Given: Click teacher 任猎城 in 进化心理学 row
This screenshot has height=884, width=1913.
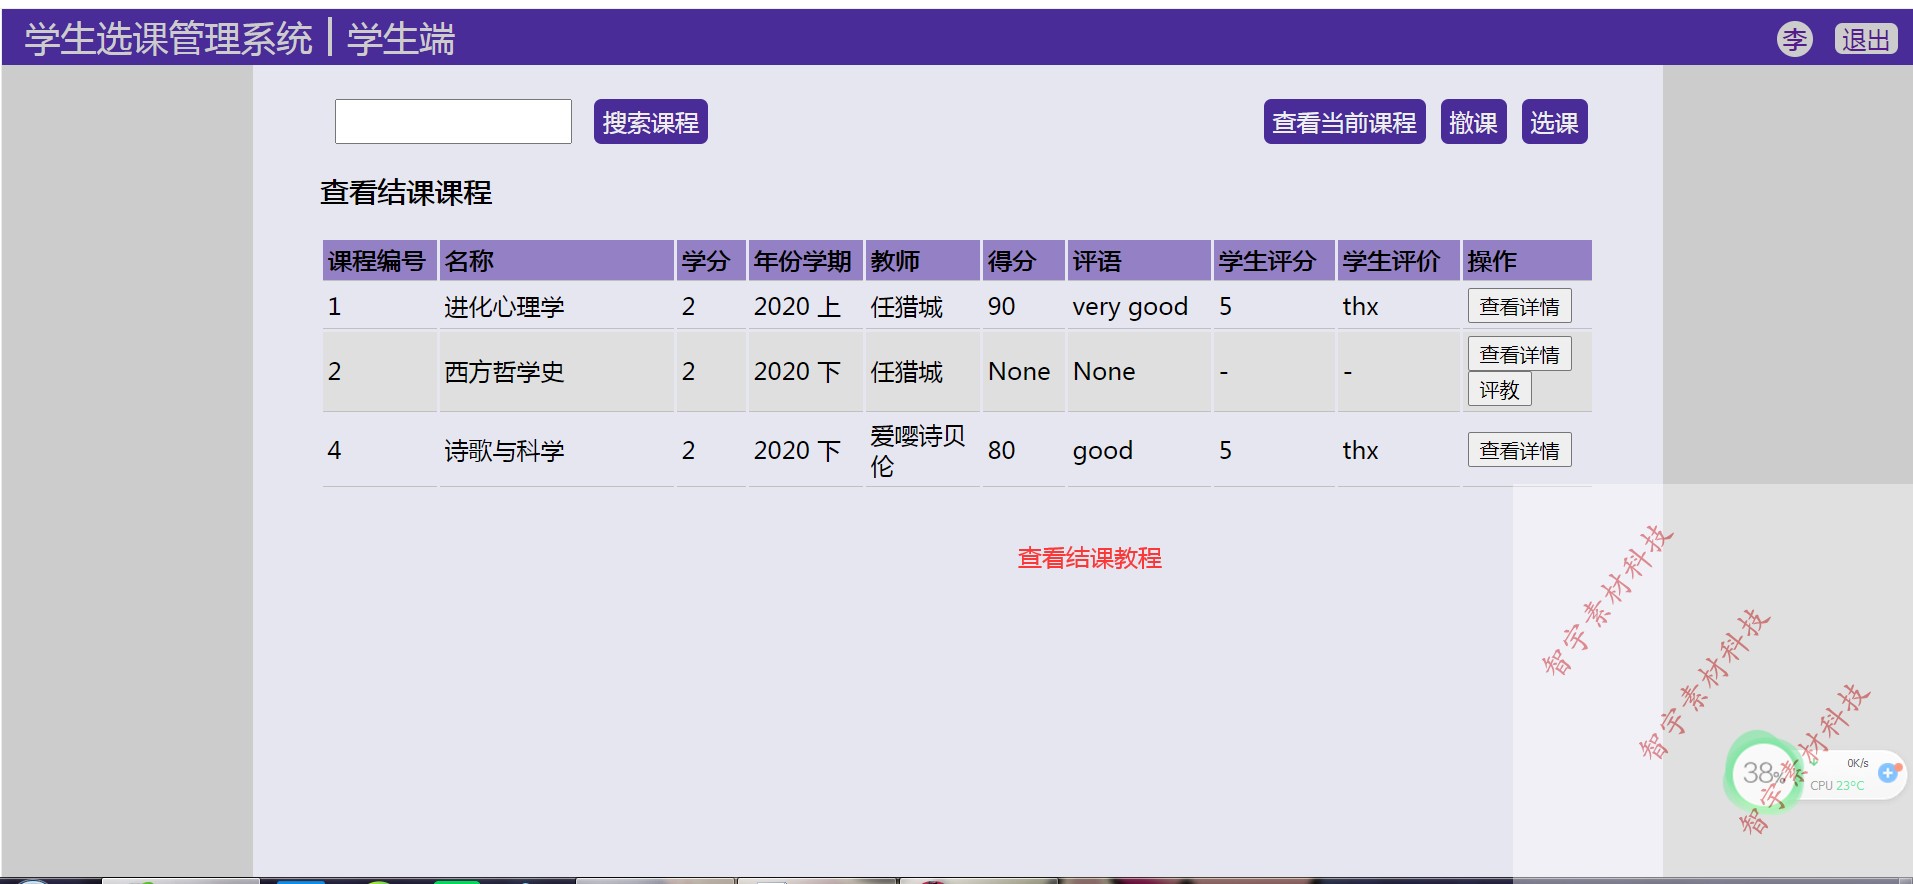Looking at the screenshot, I should [922, 306].
